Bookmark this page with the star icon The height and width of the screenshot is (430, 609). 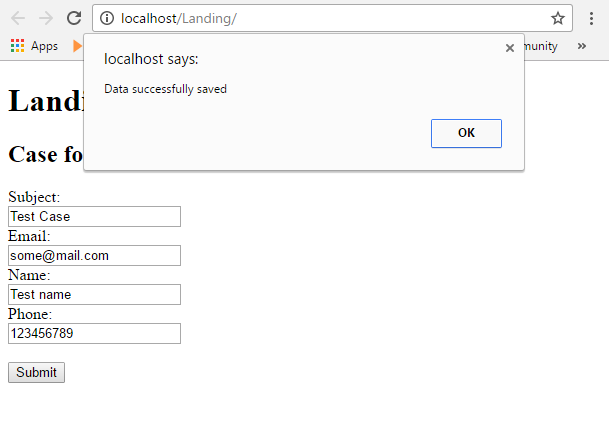[x=558, y=18]
